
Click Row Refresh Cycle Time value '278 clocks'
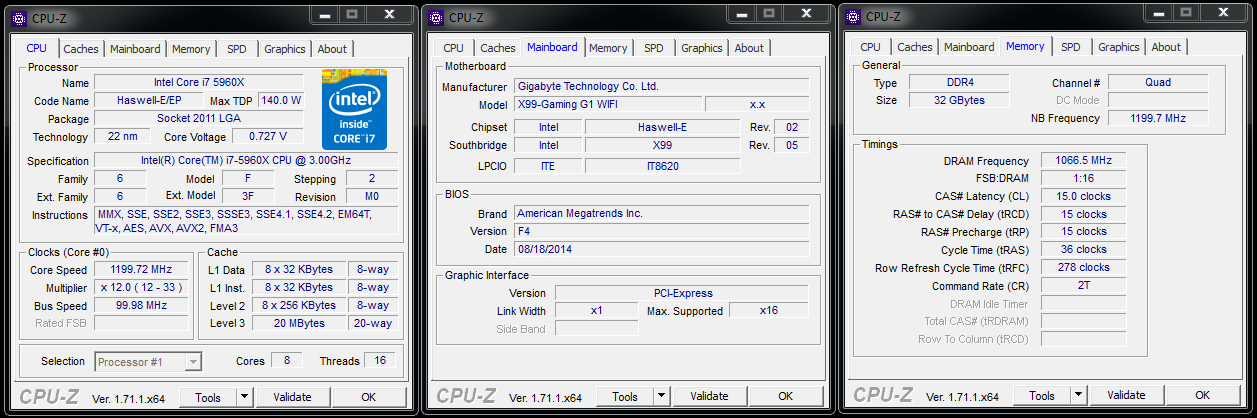coord(1084,268)
